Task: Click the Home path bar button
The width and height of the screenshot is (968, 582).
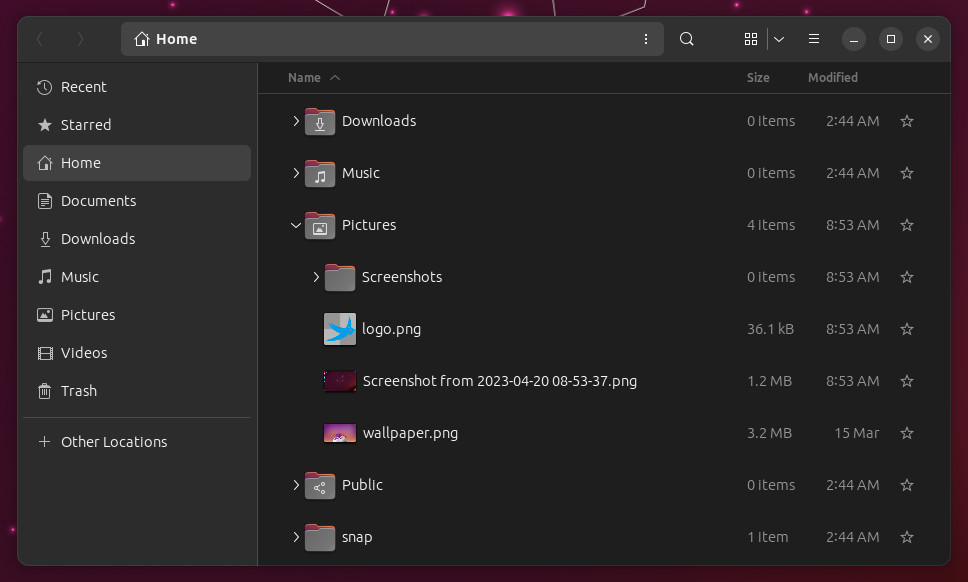Action: tap(165, 39)
